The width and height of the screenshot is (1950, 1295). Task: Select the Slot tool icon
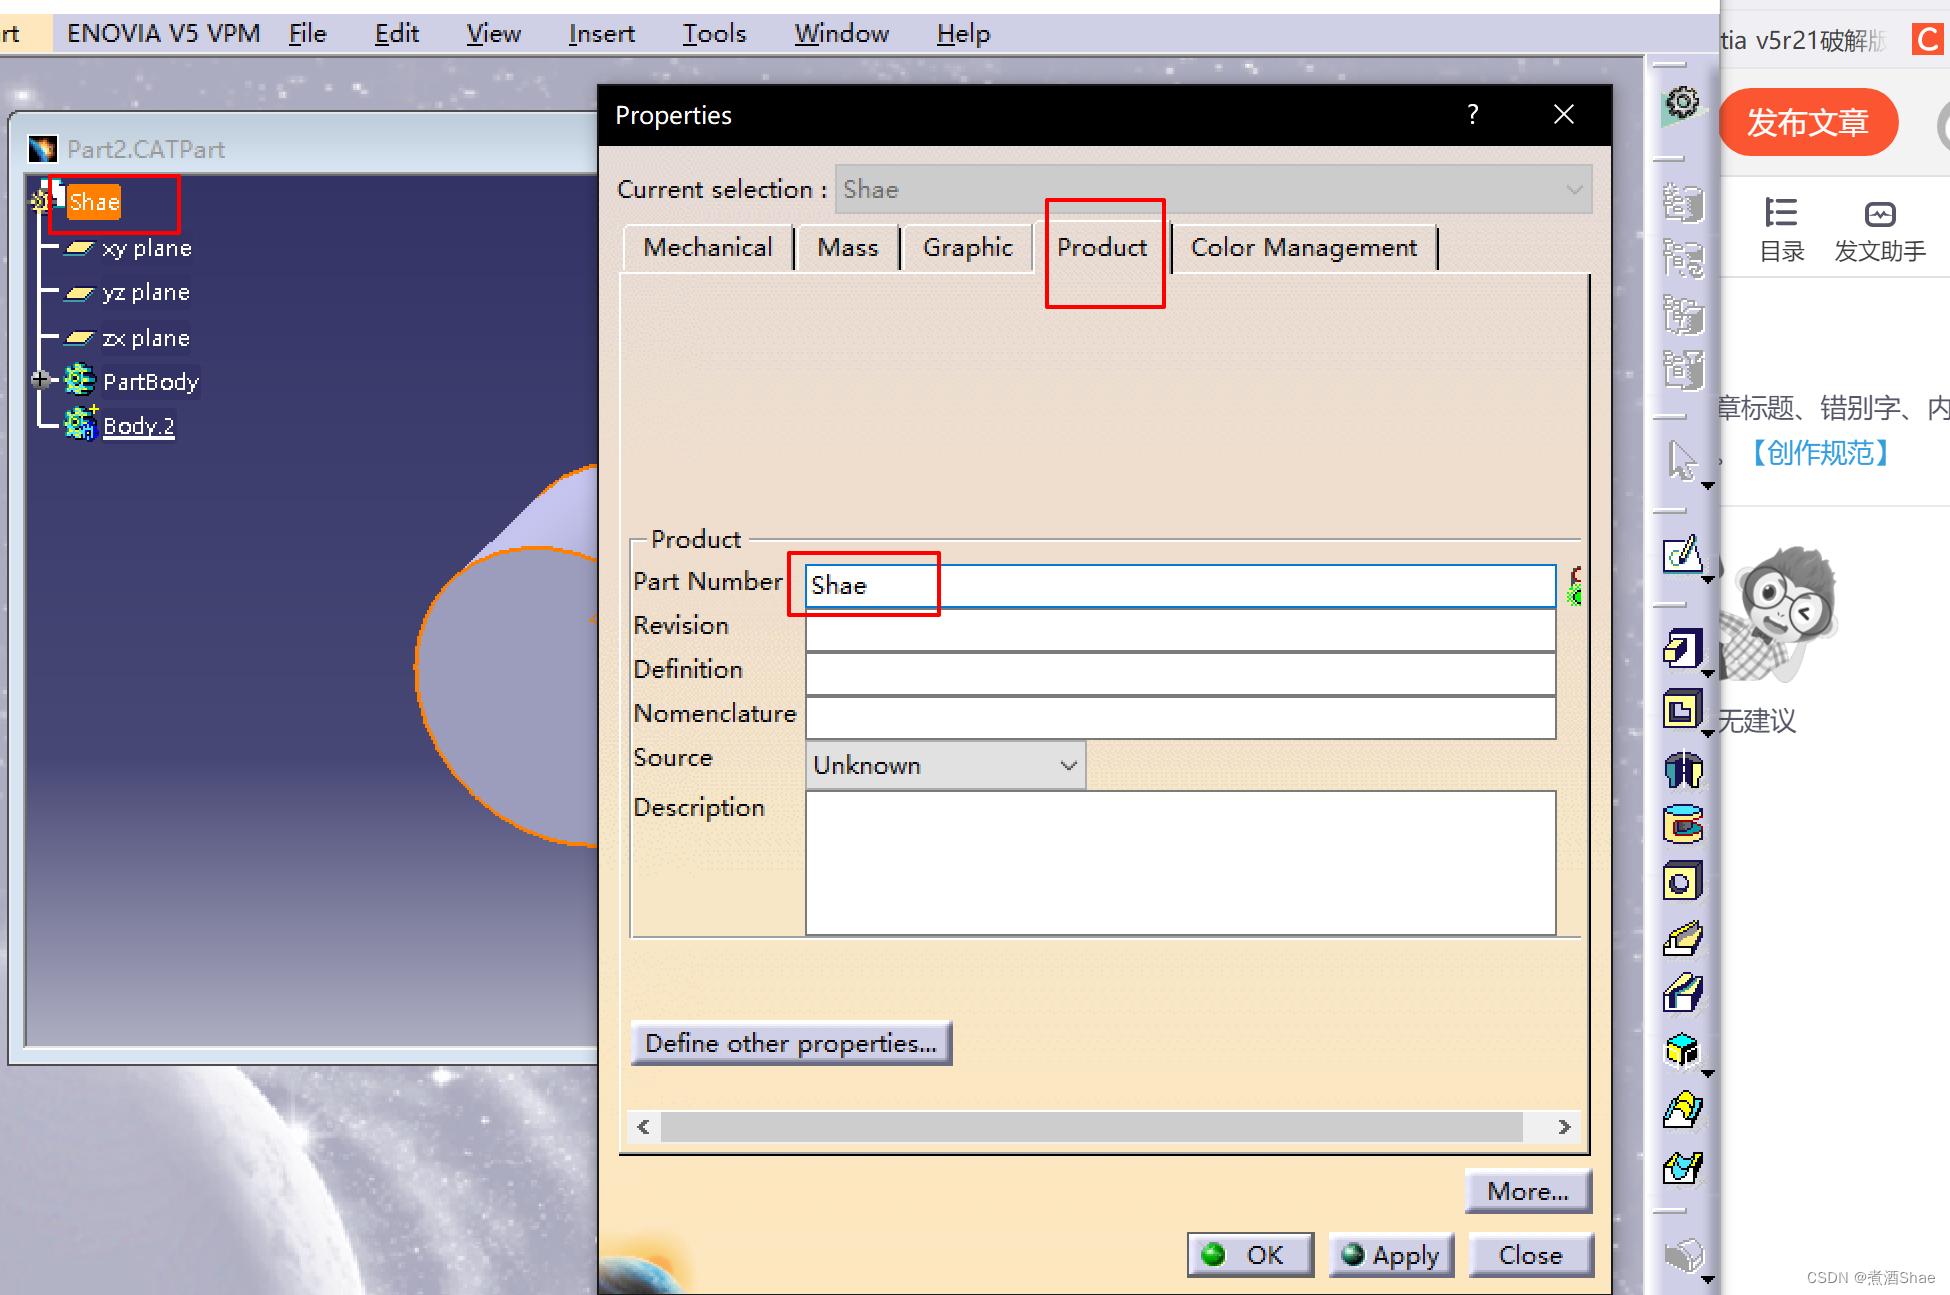[x=1683, y=994]
